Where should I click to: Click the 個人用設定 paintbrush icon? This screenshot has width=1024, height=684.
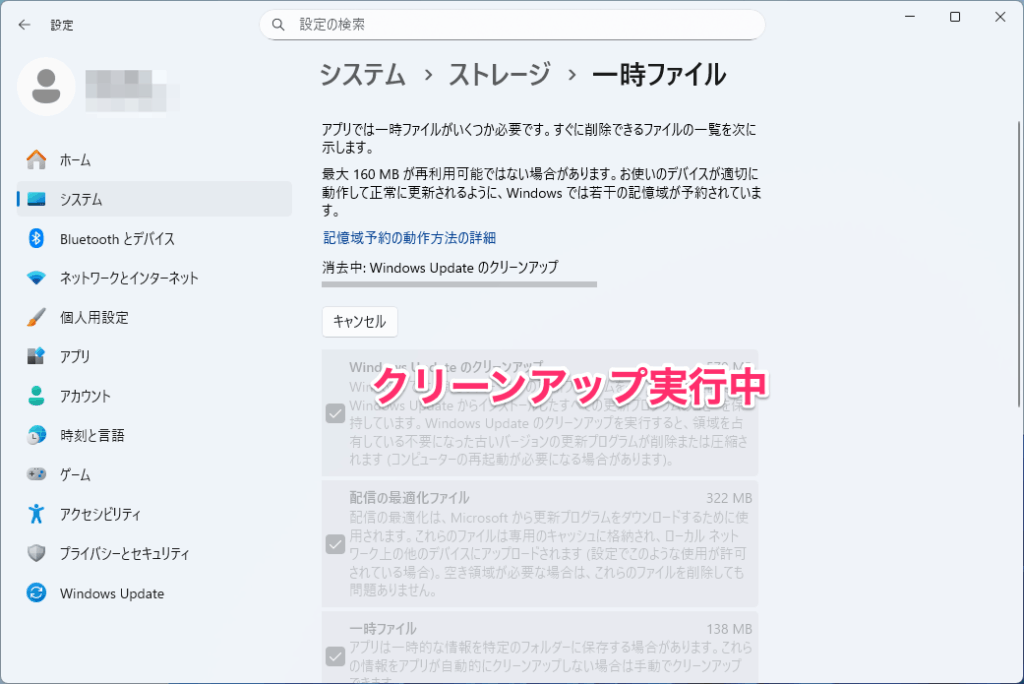coord(37,318)
